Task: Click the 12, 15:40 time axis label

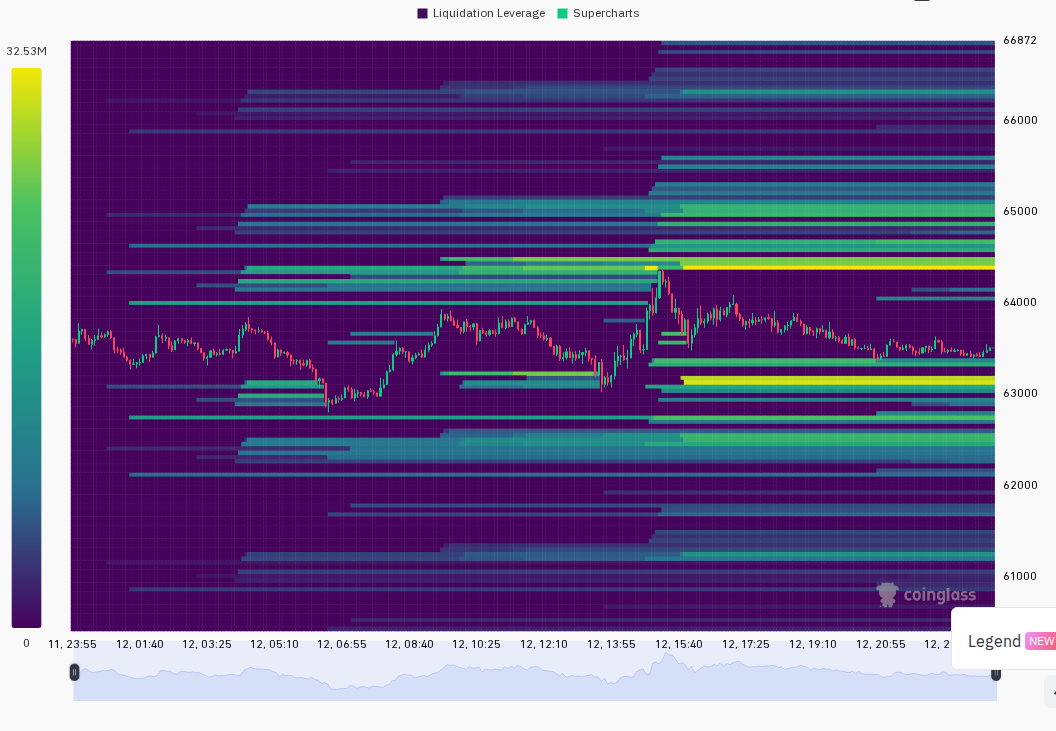Action: click(x=678, y=644)
